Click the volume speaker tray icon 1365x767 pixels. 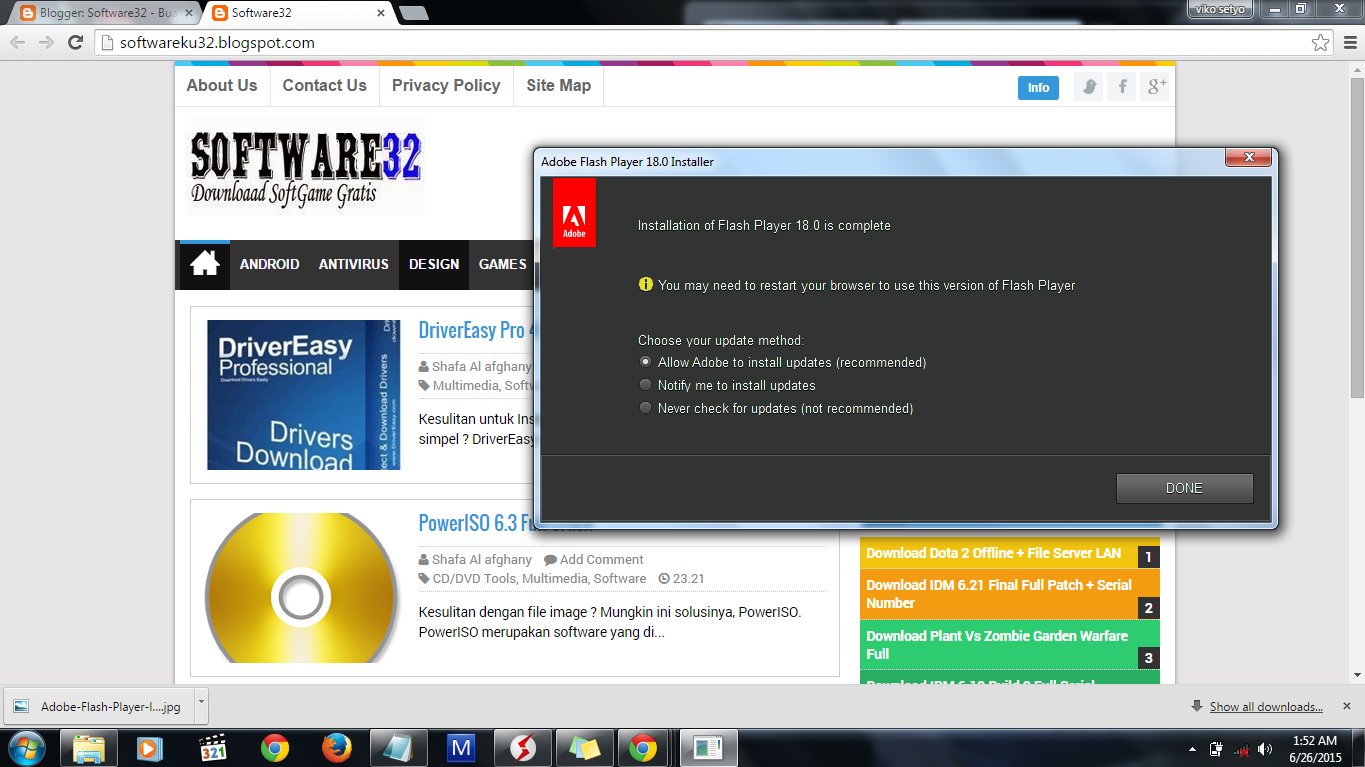point(1266,749)
